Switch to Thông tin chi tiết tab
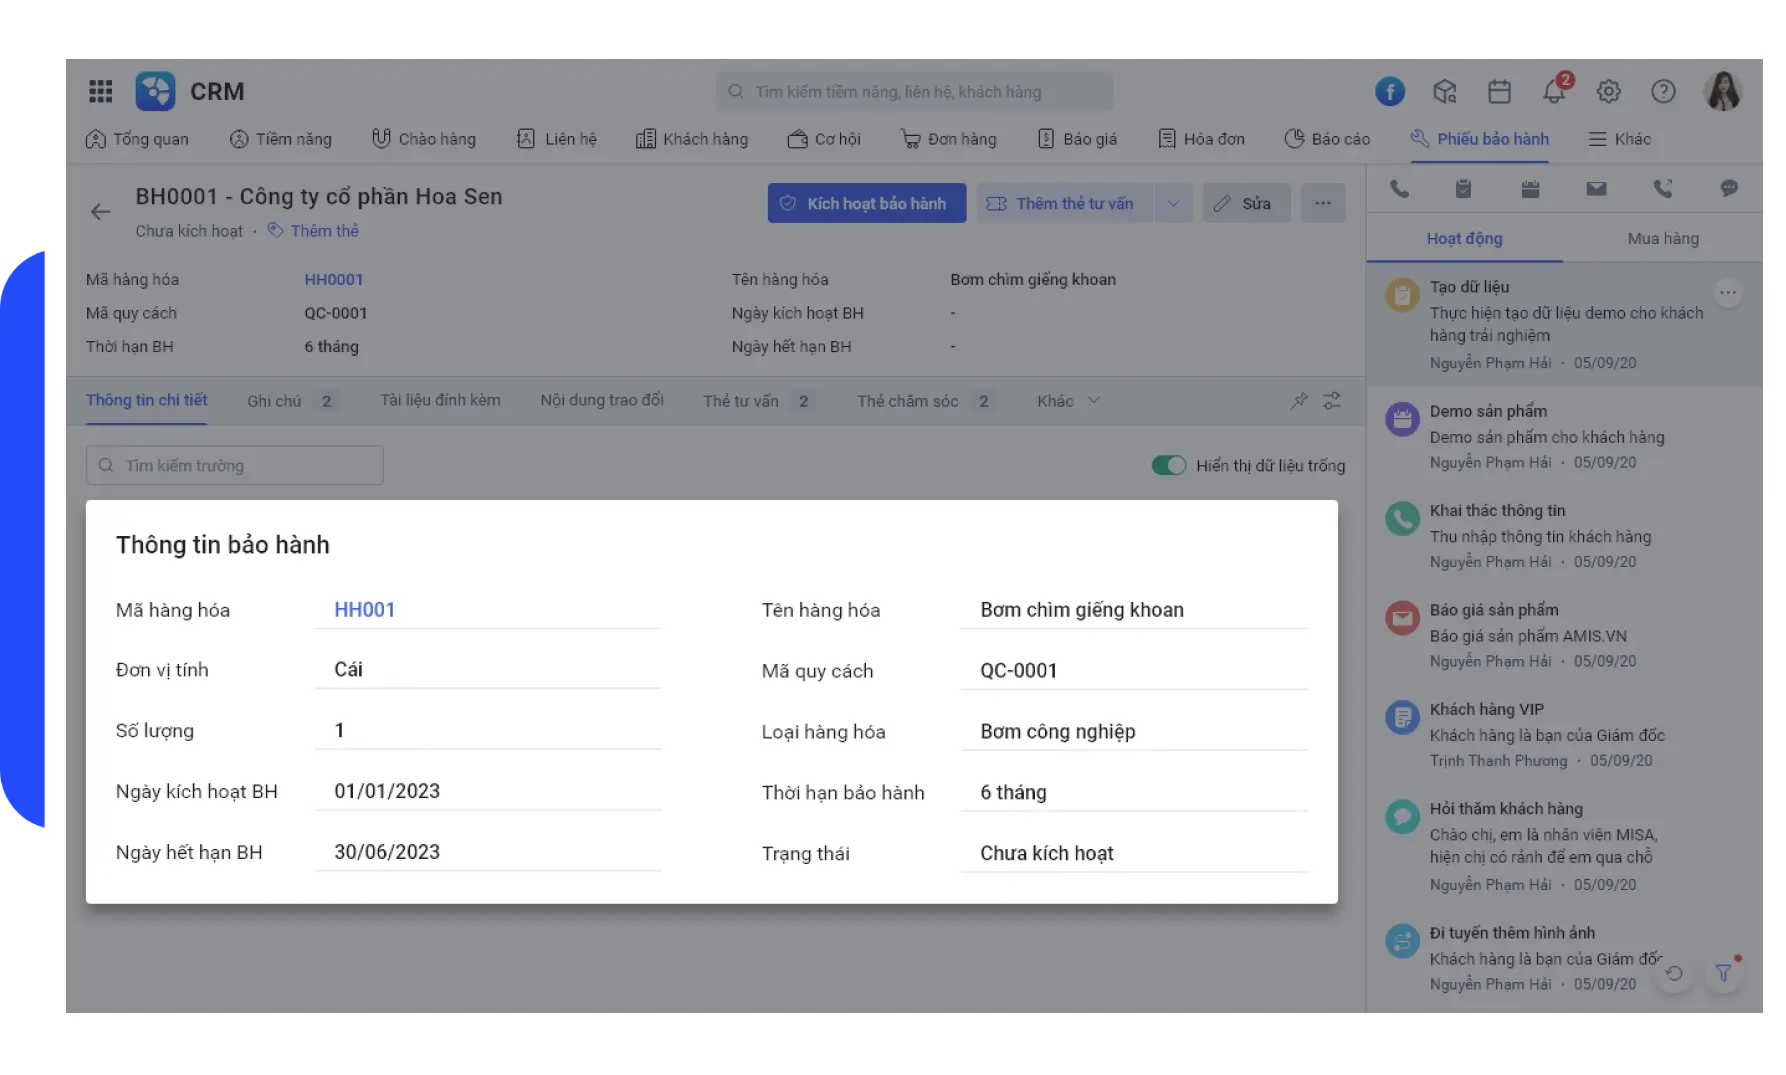Viewport: 1786px width, 1075px height. [147, 400]
